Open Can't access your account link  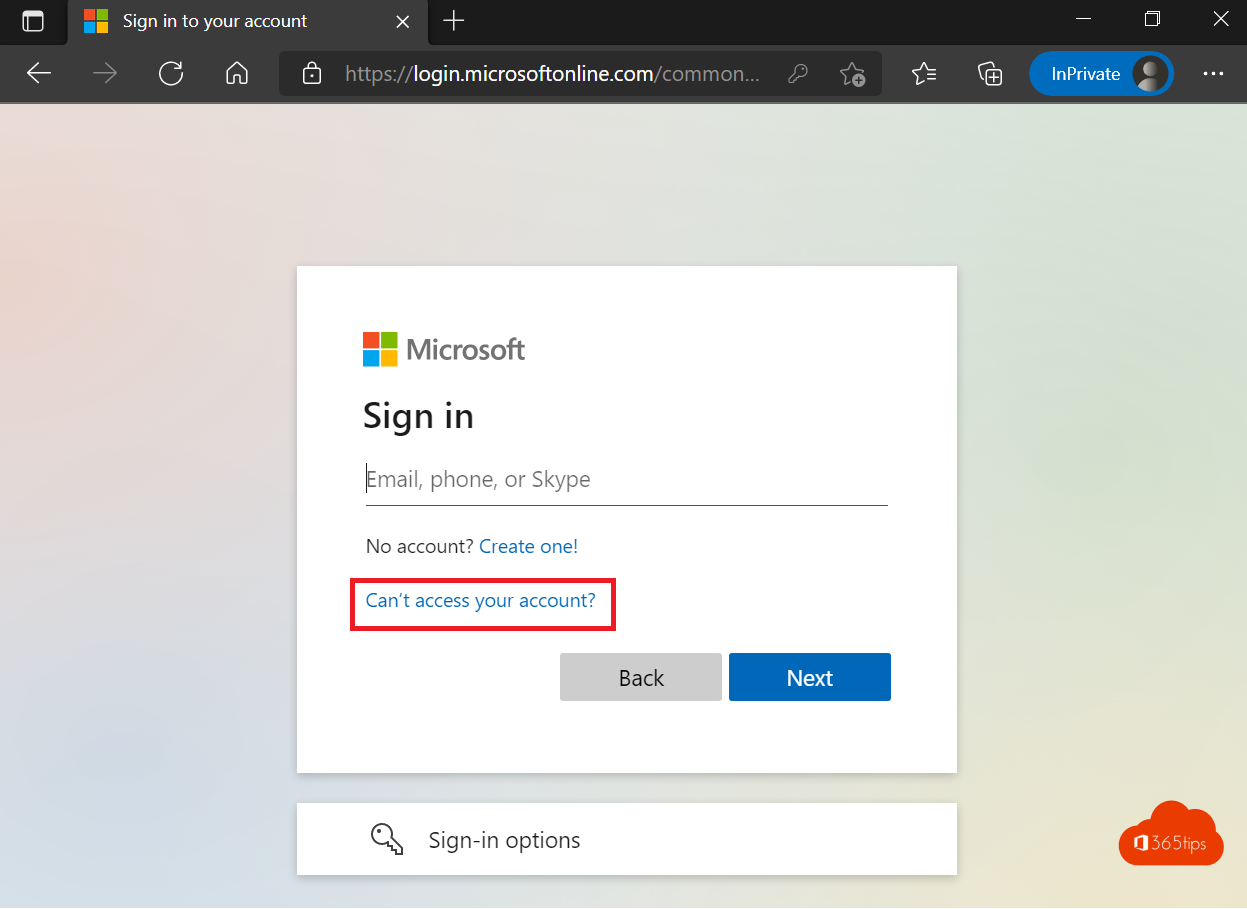(481, 601)
